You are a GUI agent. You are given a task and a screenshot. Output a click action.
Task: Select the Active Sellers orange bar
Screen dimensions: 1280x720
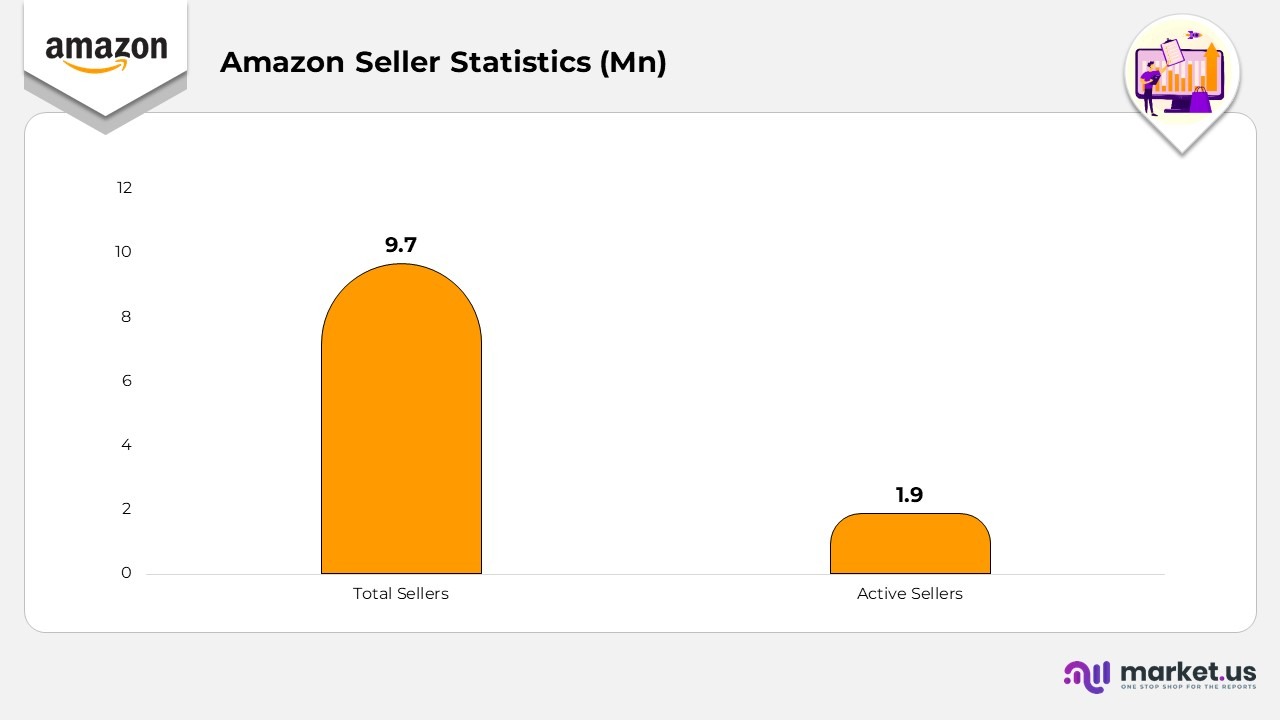coord(910,544)
